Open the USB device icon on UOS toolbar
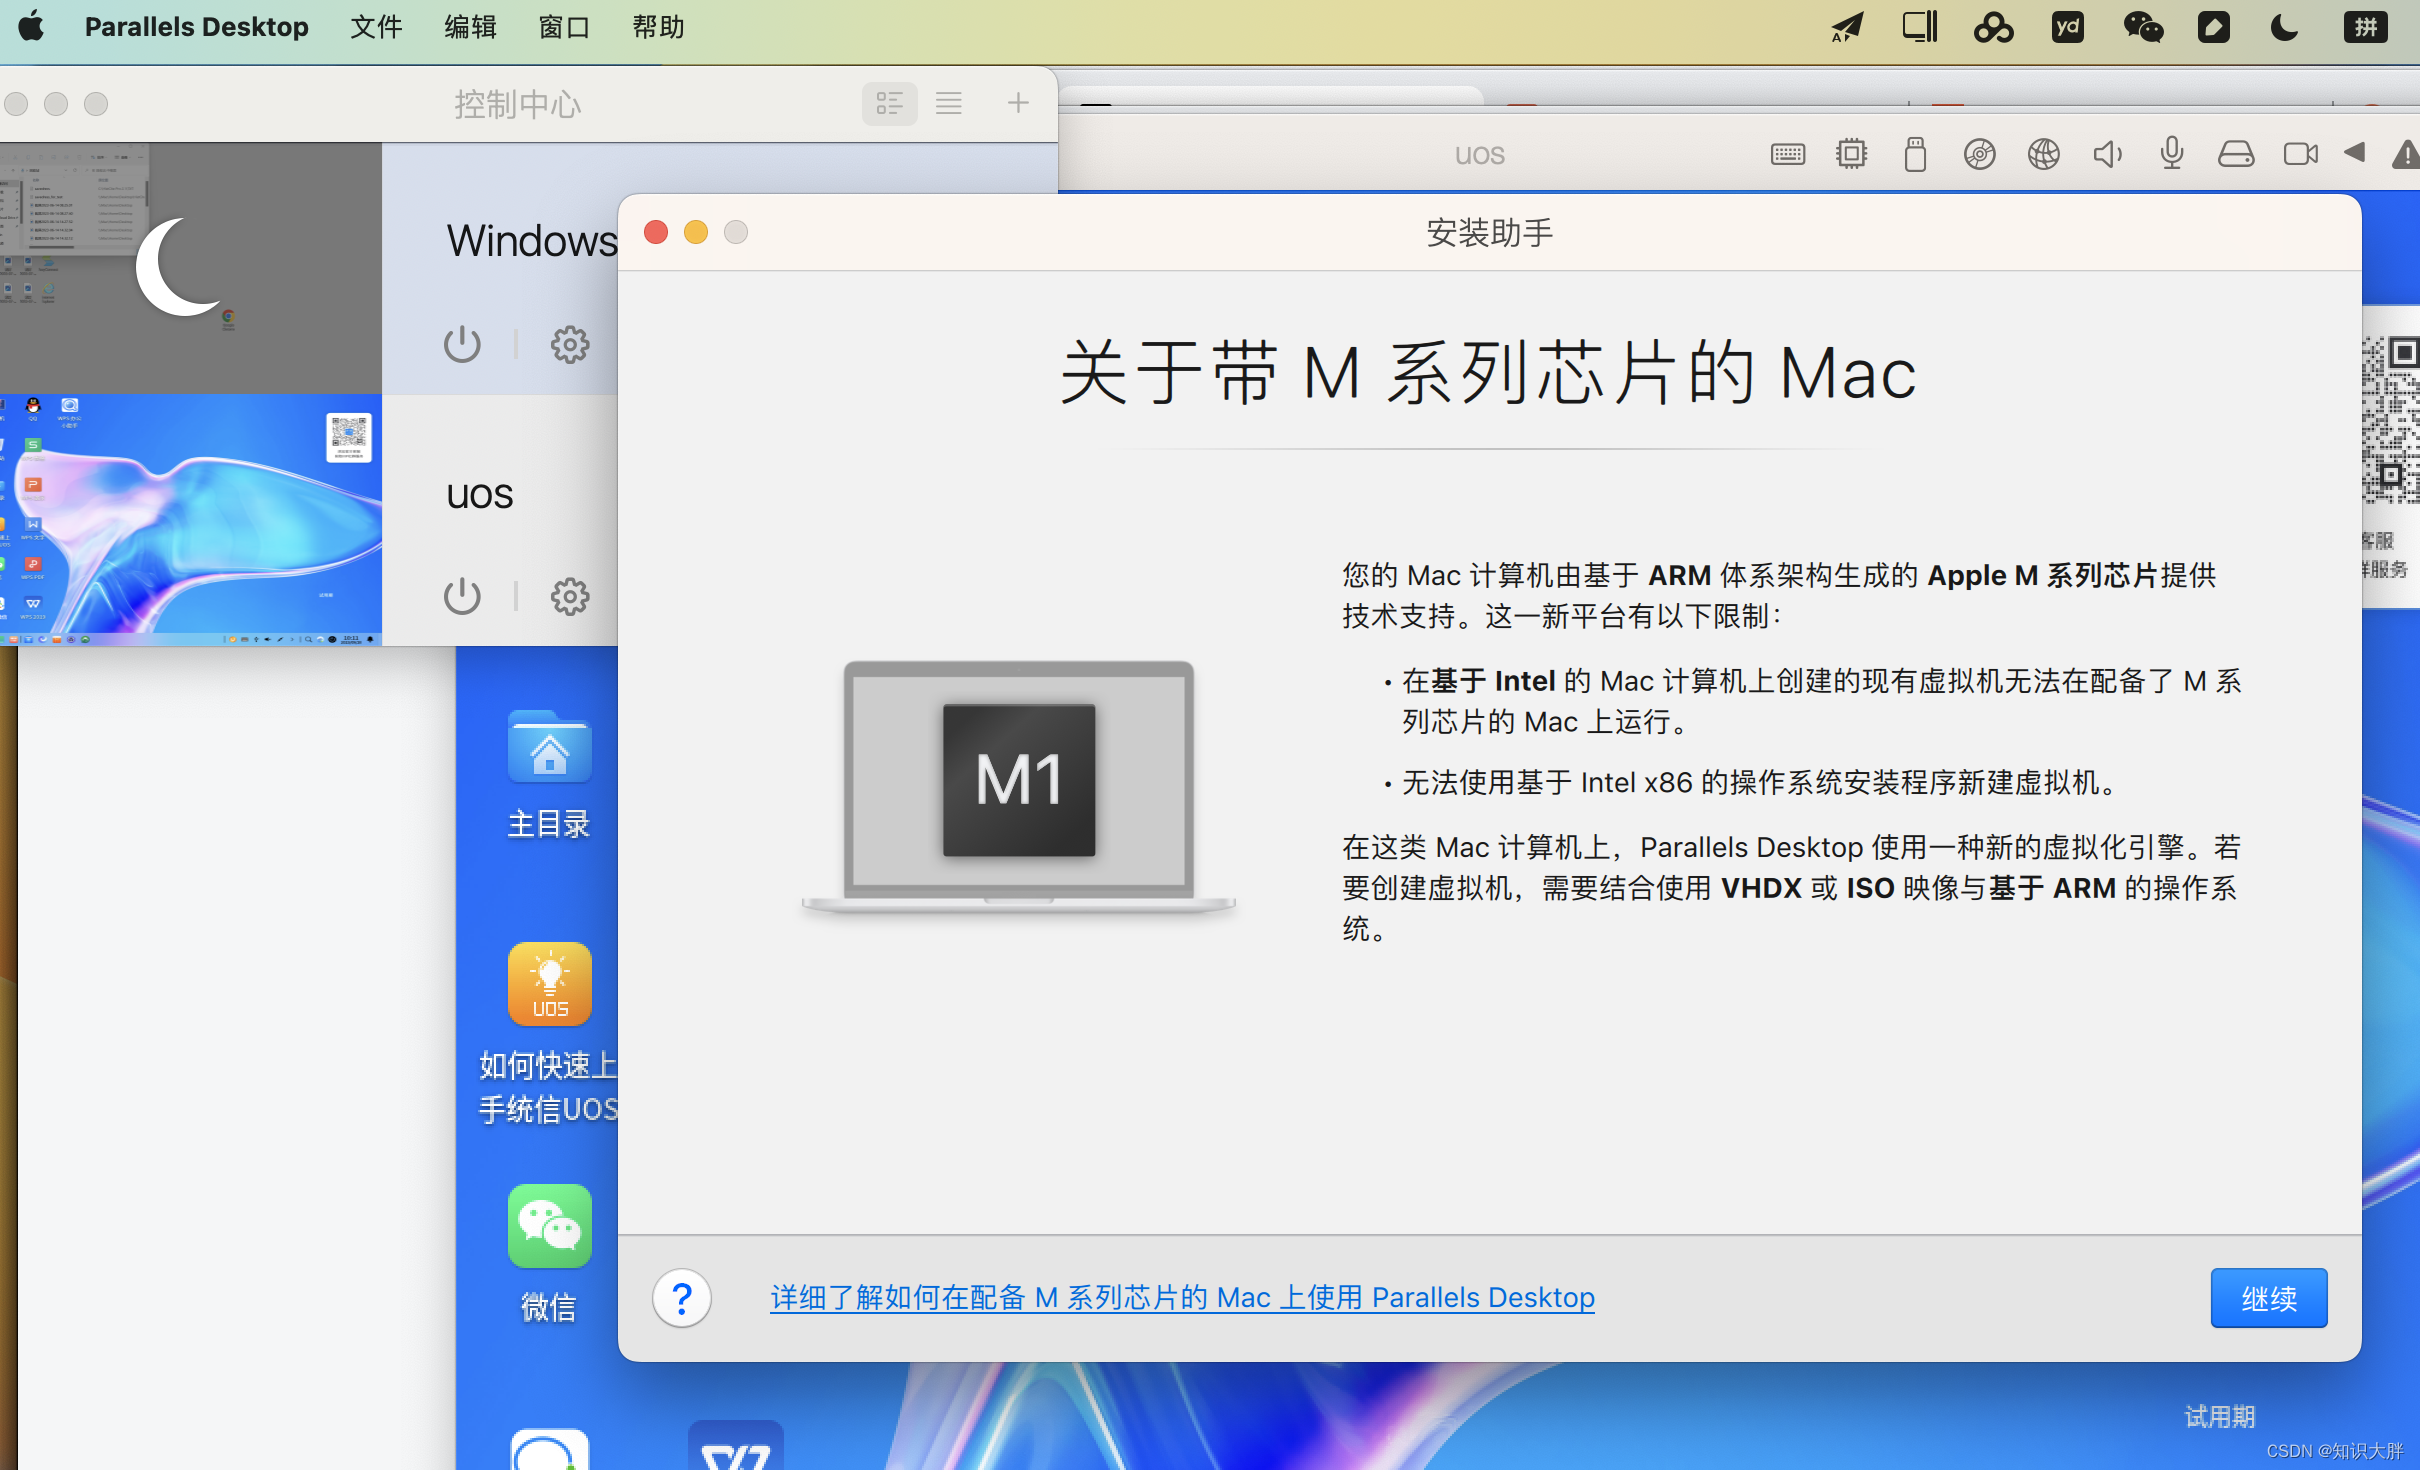This screenshot has height=1470, width=2420. 1915,154
